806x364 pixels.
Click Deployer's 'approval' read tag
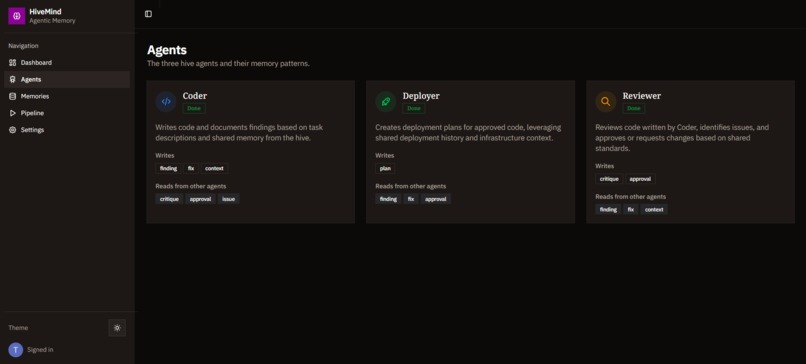click(x=436, y=199)
